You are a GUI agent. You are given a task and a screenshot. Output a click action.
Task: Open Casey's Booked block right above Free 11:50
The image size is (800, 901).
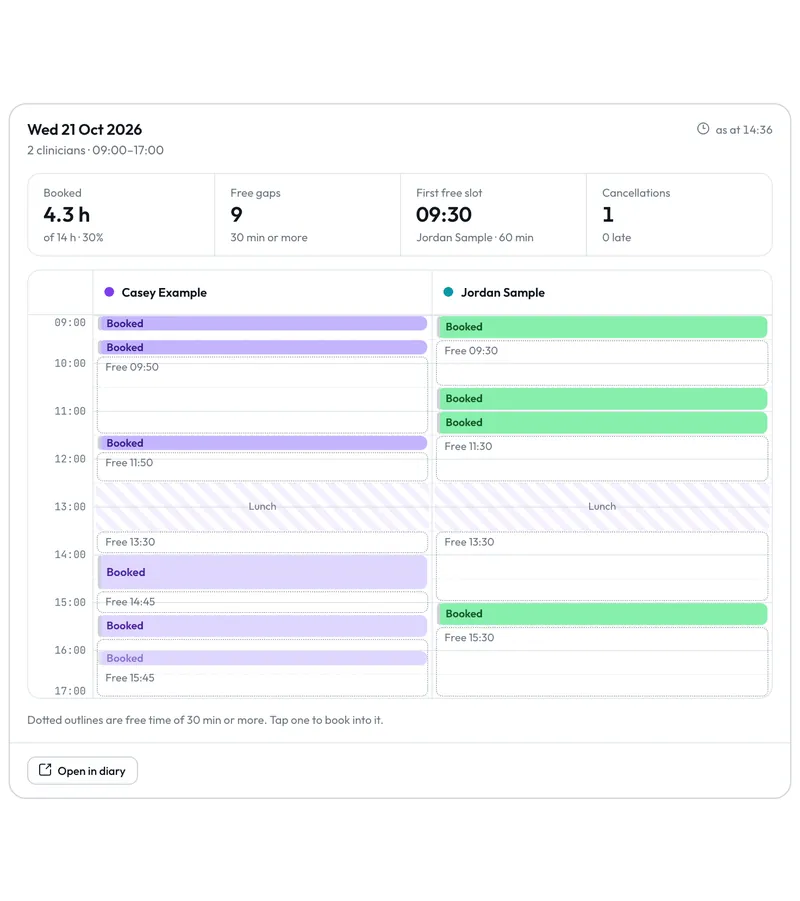pos(263,443)
